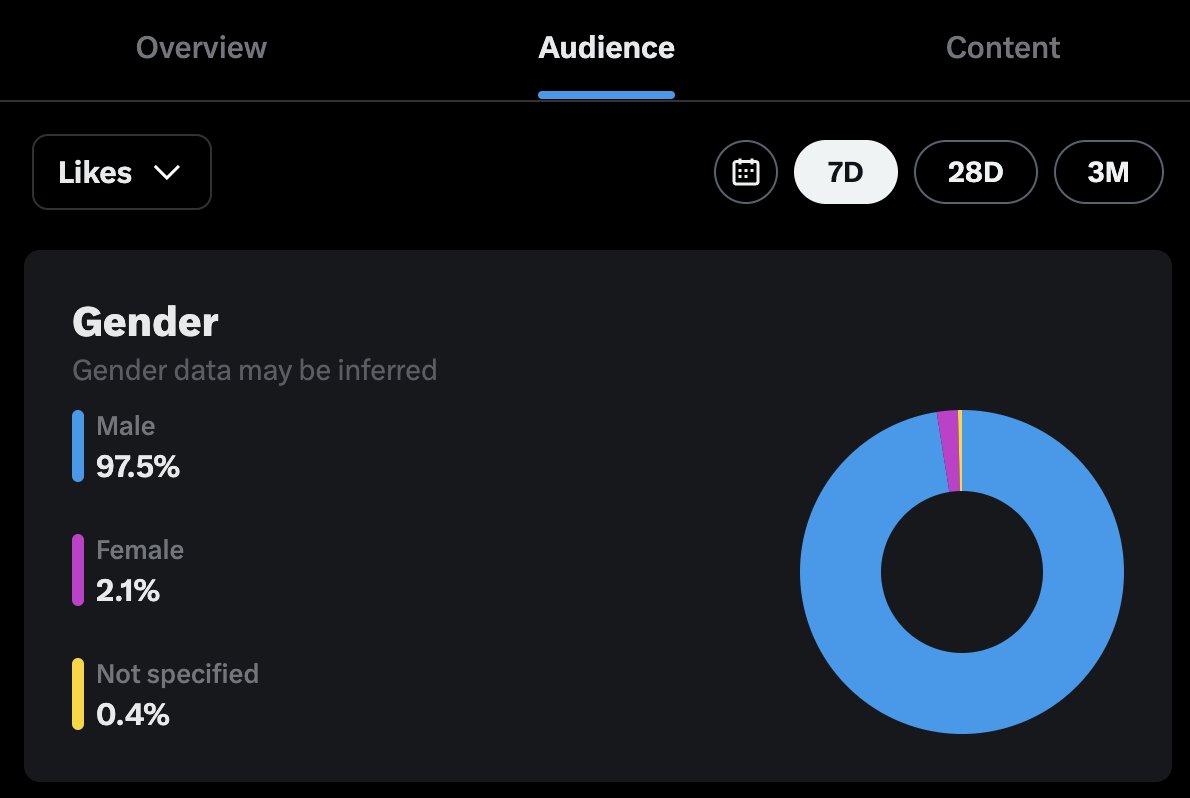Click 'Gender data may be inferred' note

coord(254,371)
